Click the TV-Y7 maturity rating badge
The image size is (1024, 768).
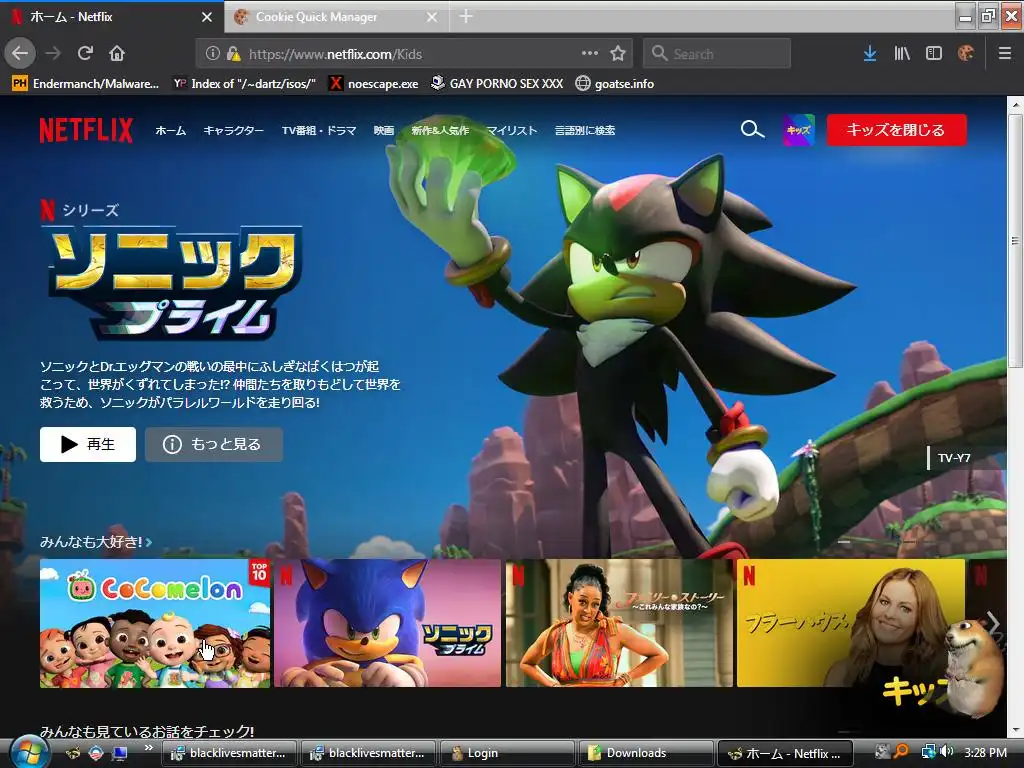954,458
